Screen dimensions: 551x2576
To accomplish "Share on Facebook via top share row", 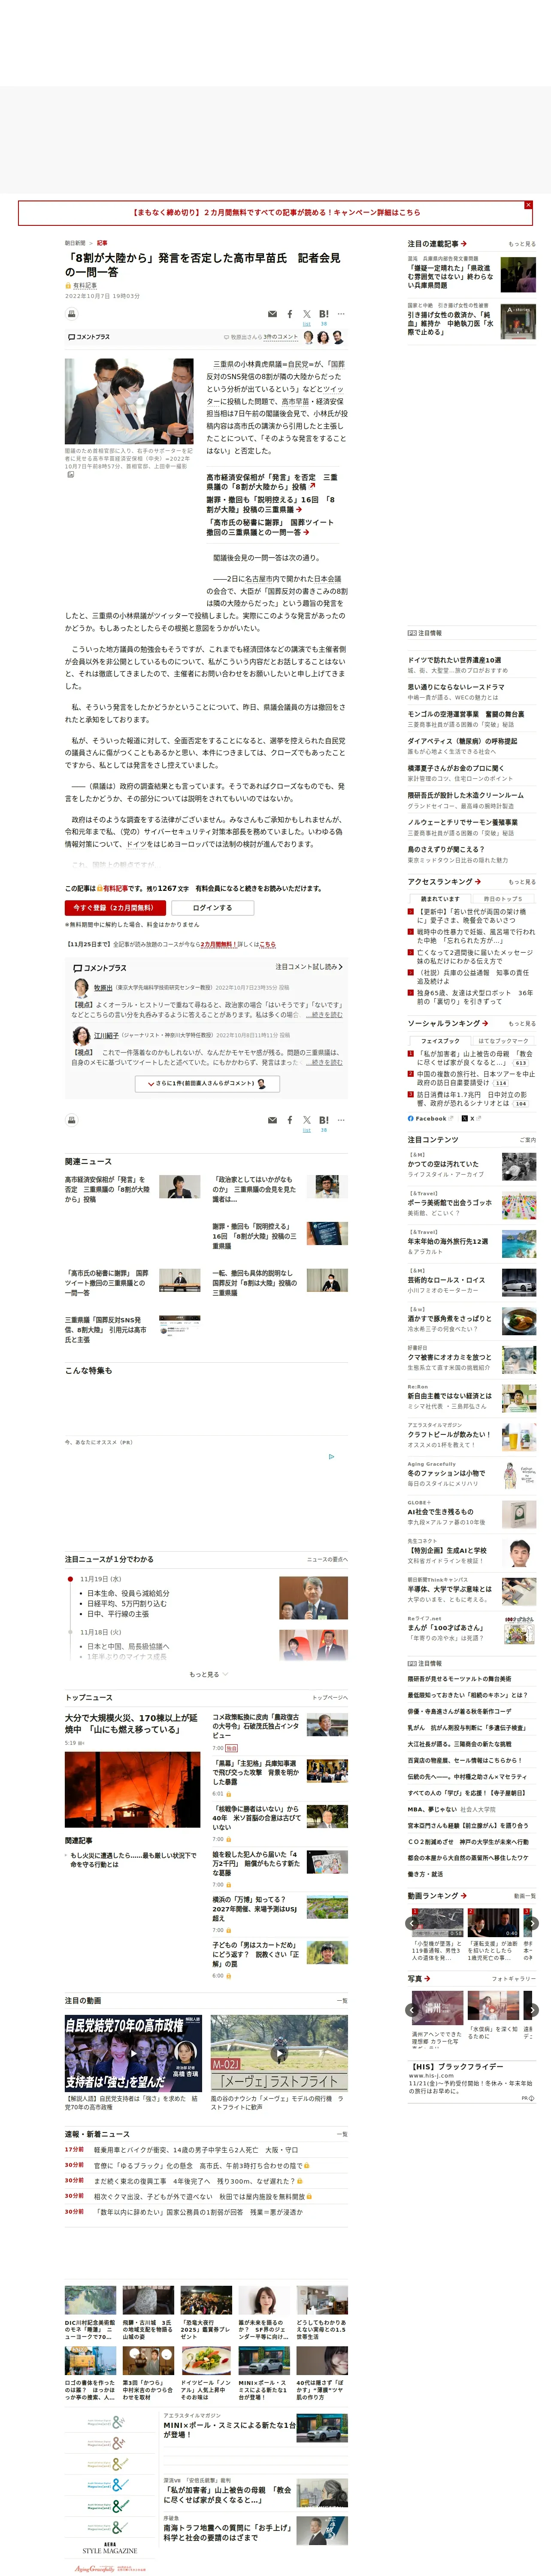I will (290, 314).
